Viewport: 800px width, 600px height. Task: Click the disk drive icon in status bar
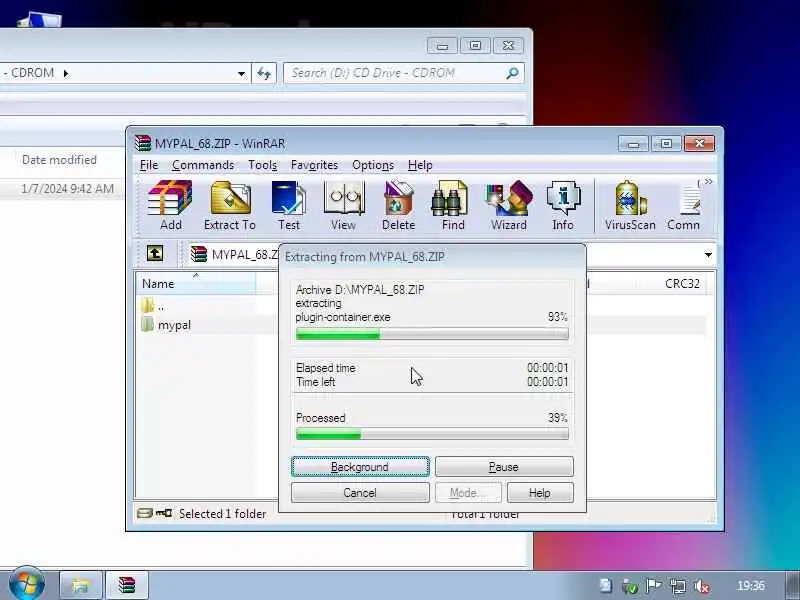(x=145, y=513)
